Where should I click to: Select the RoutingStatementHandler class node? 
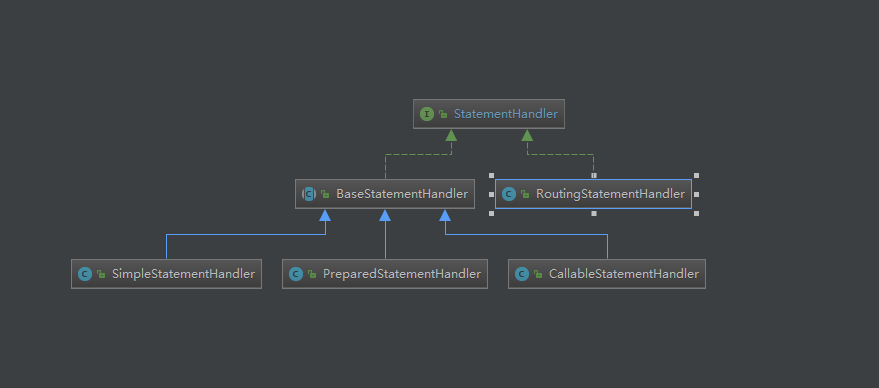pyautogui.click(x=594, y=194)
